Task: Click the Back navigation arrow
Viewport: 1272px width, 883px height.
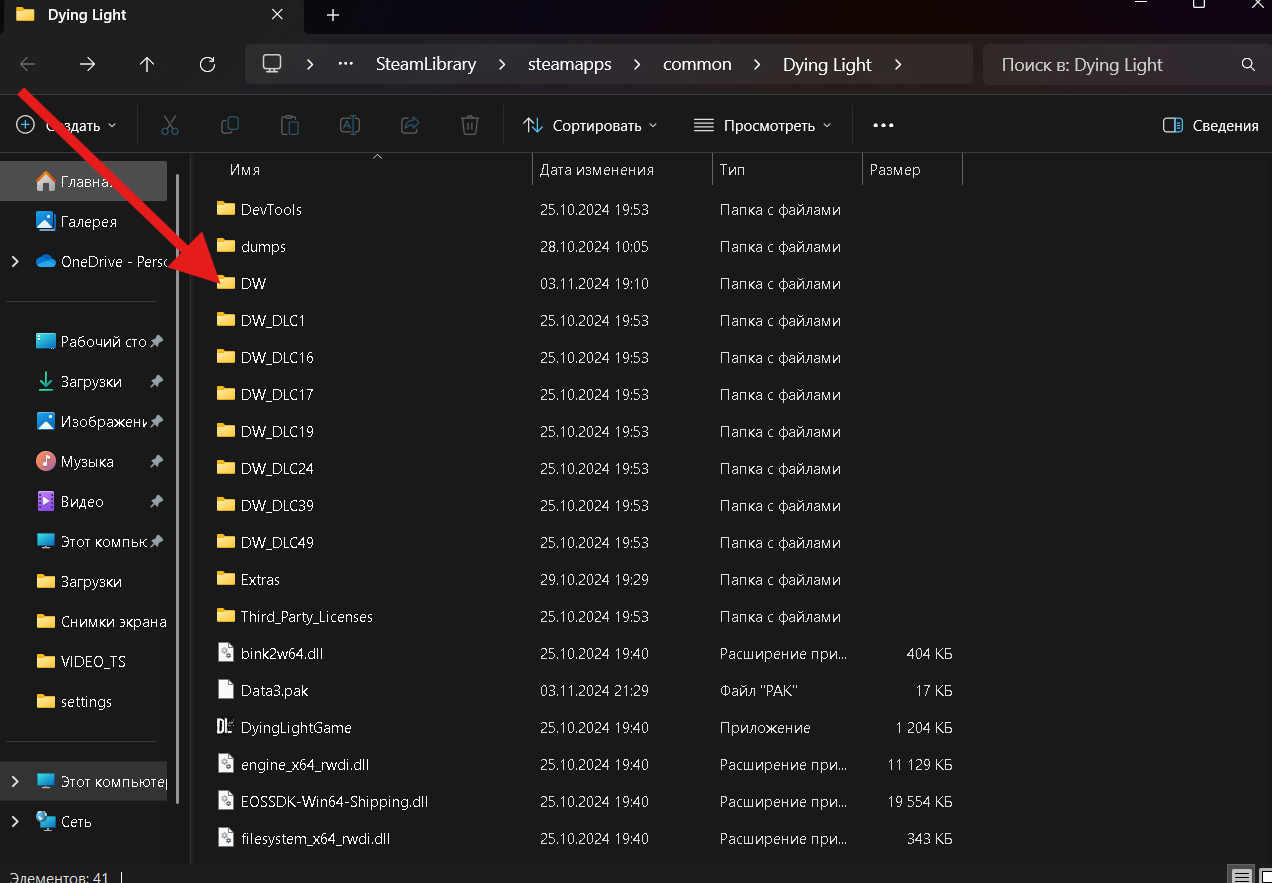Action: (x=27, y=64)
